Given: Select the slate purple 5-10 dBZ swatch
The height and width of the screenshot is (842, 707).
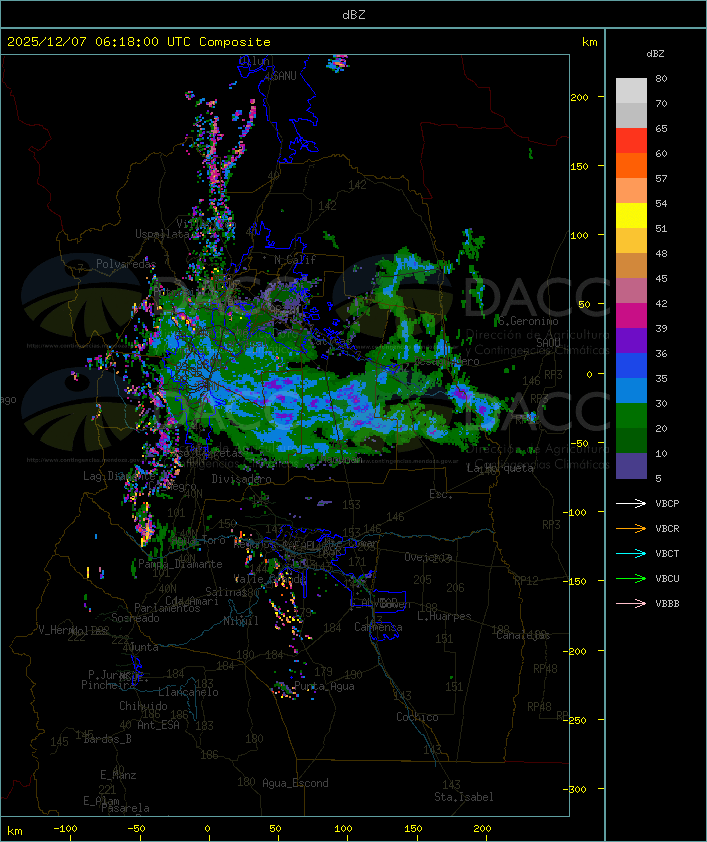Looking at the screenshot, I should pyautogui.click(x=631, y=466).
